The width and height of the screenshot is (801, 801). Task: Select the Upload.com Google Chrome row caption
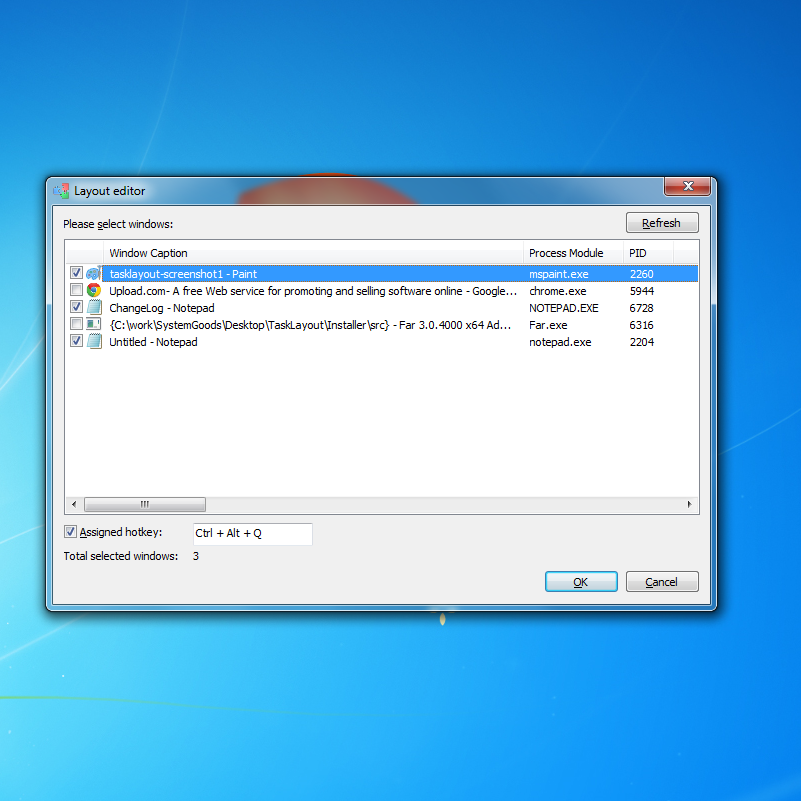(x=313, y=291)
